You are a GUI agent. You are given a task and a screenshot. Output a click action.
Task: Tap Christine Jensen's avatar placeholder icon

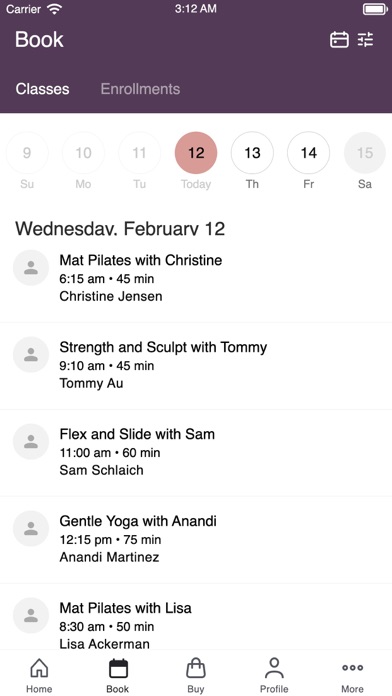(x=31, y=268)
